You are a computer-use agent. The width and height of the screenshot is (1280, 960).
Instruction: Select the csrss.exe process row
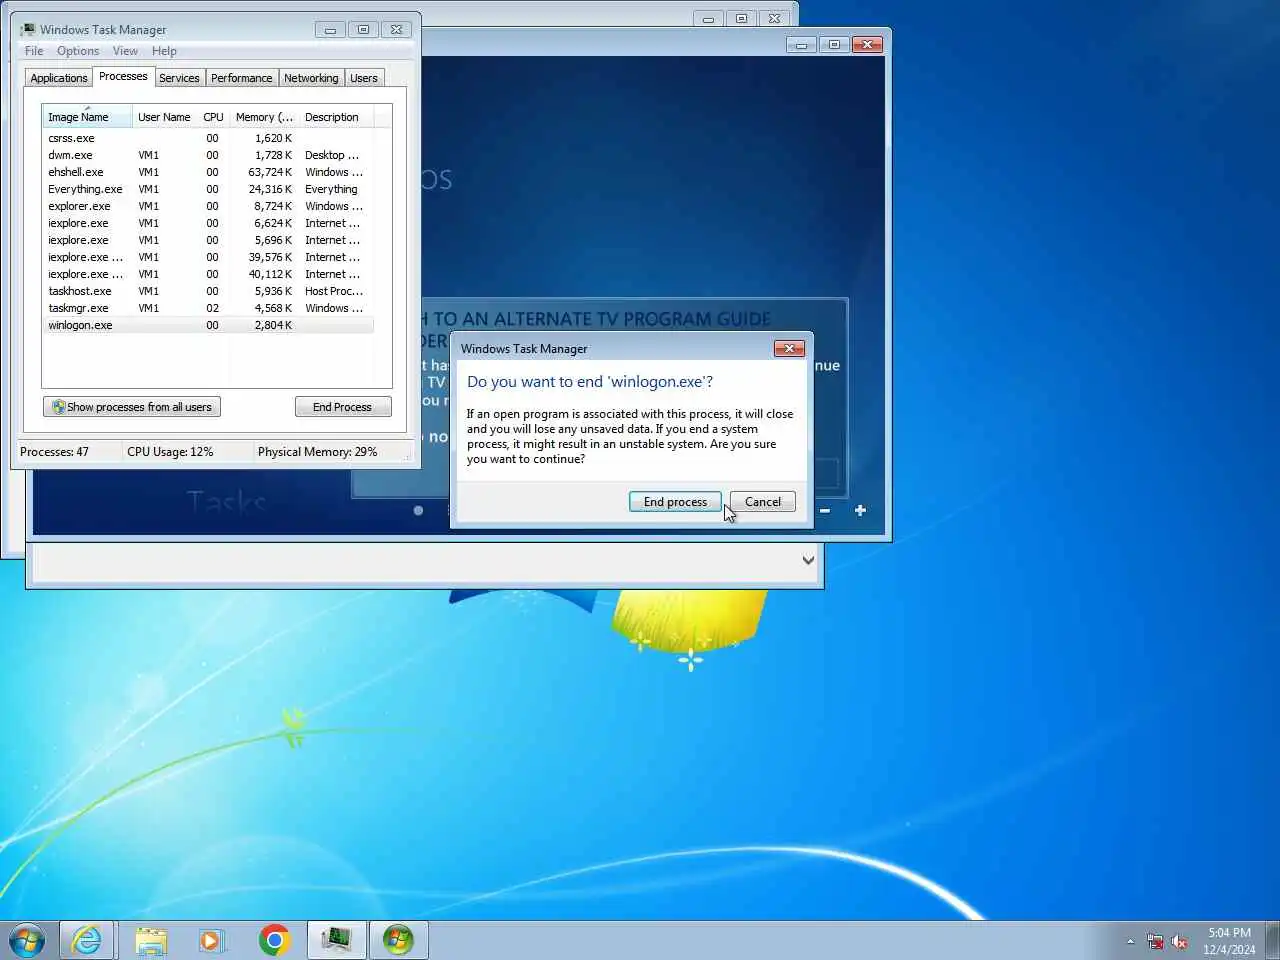click(x=208, y=138)
